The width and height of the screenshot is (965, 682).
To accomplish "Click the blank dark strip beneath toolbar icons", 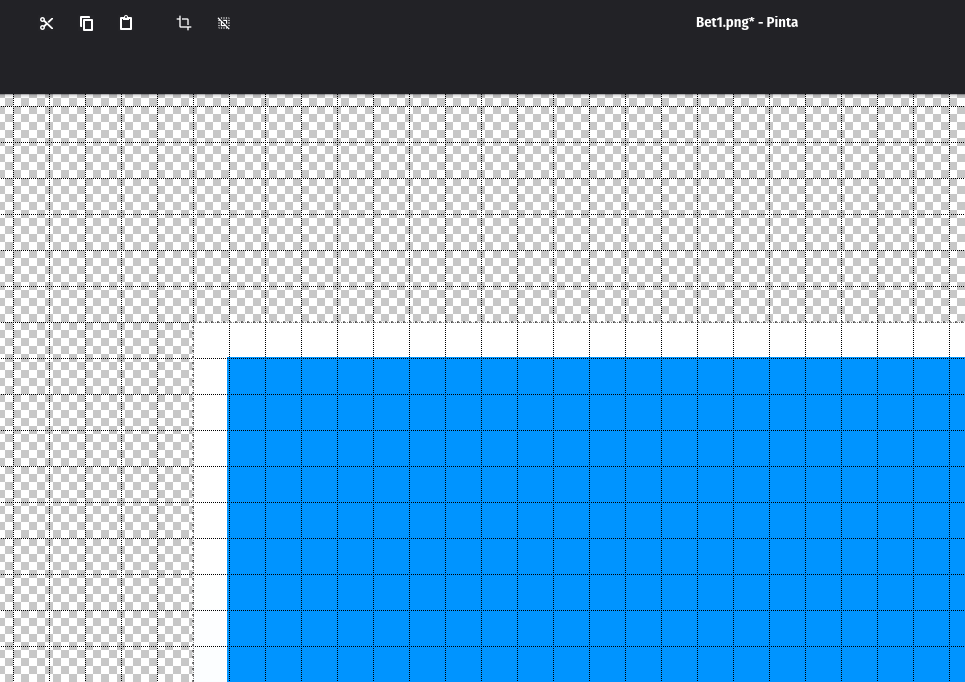I will [x=300, y=70].
